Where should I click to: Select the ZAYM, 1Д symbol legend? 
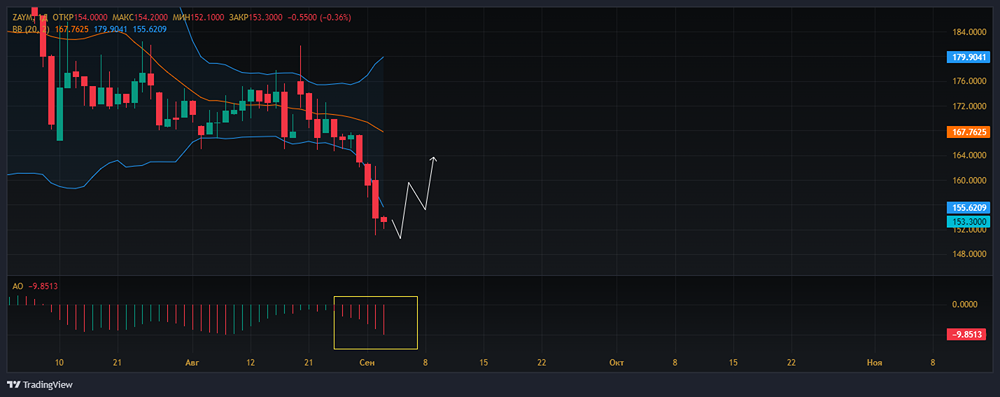click(x=30, y=17)
